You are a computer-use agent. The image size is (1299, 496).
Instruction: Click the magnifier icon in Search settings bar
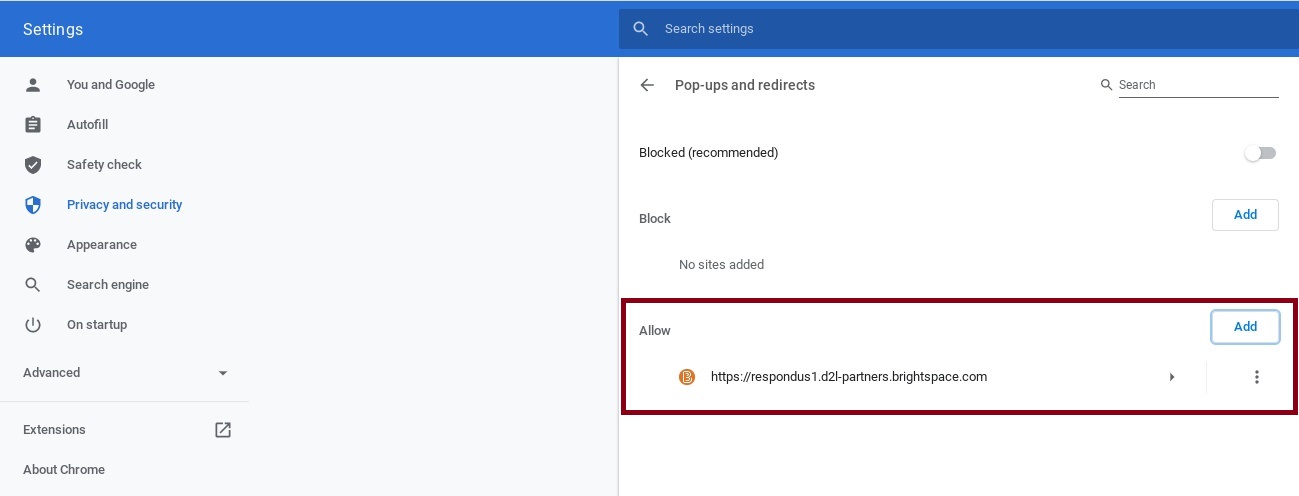coord(641,29)
